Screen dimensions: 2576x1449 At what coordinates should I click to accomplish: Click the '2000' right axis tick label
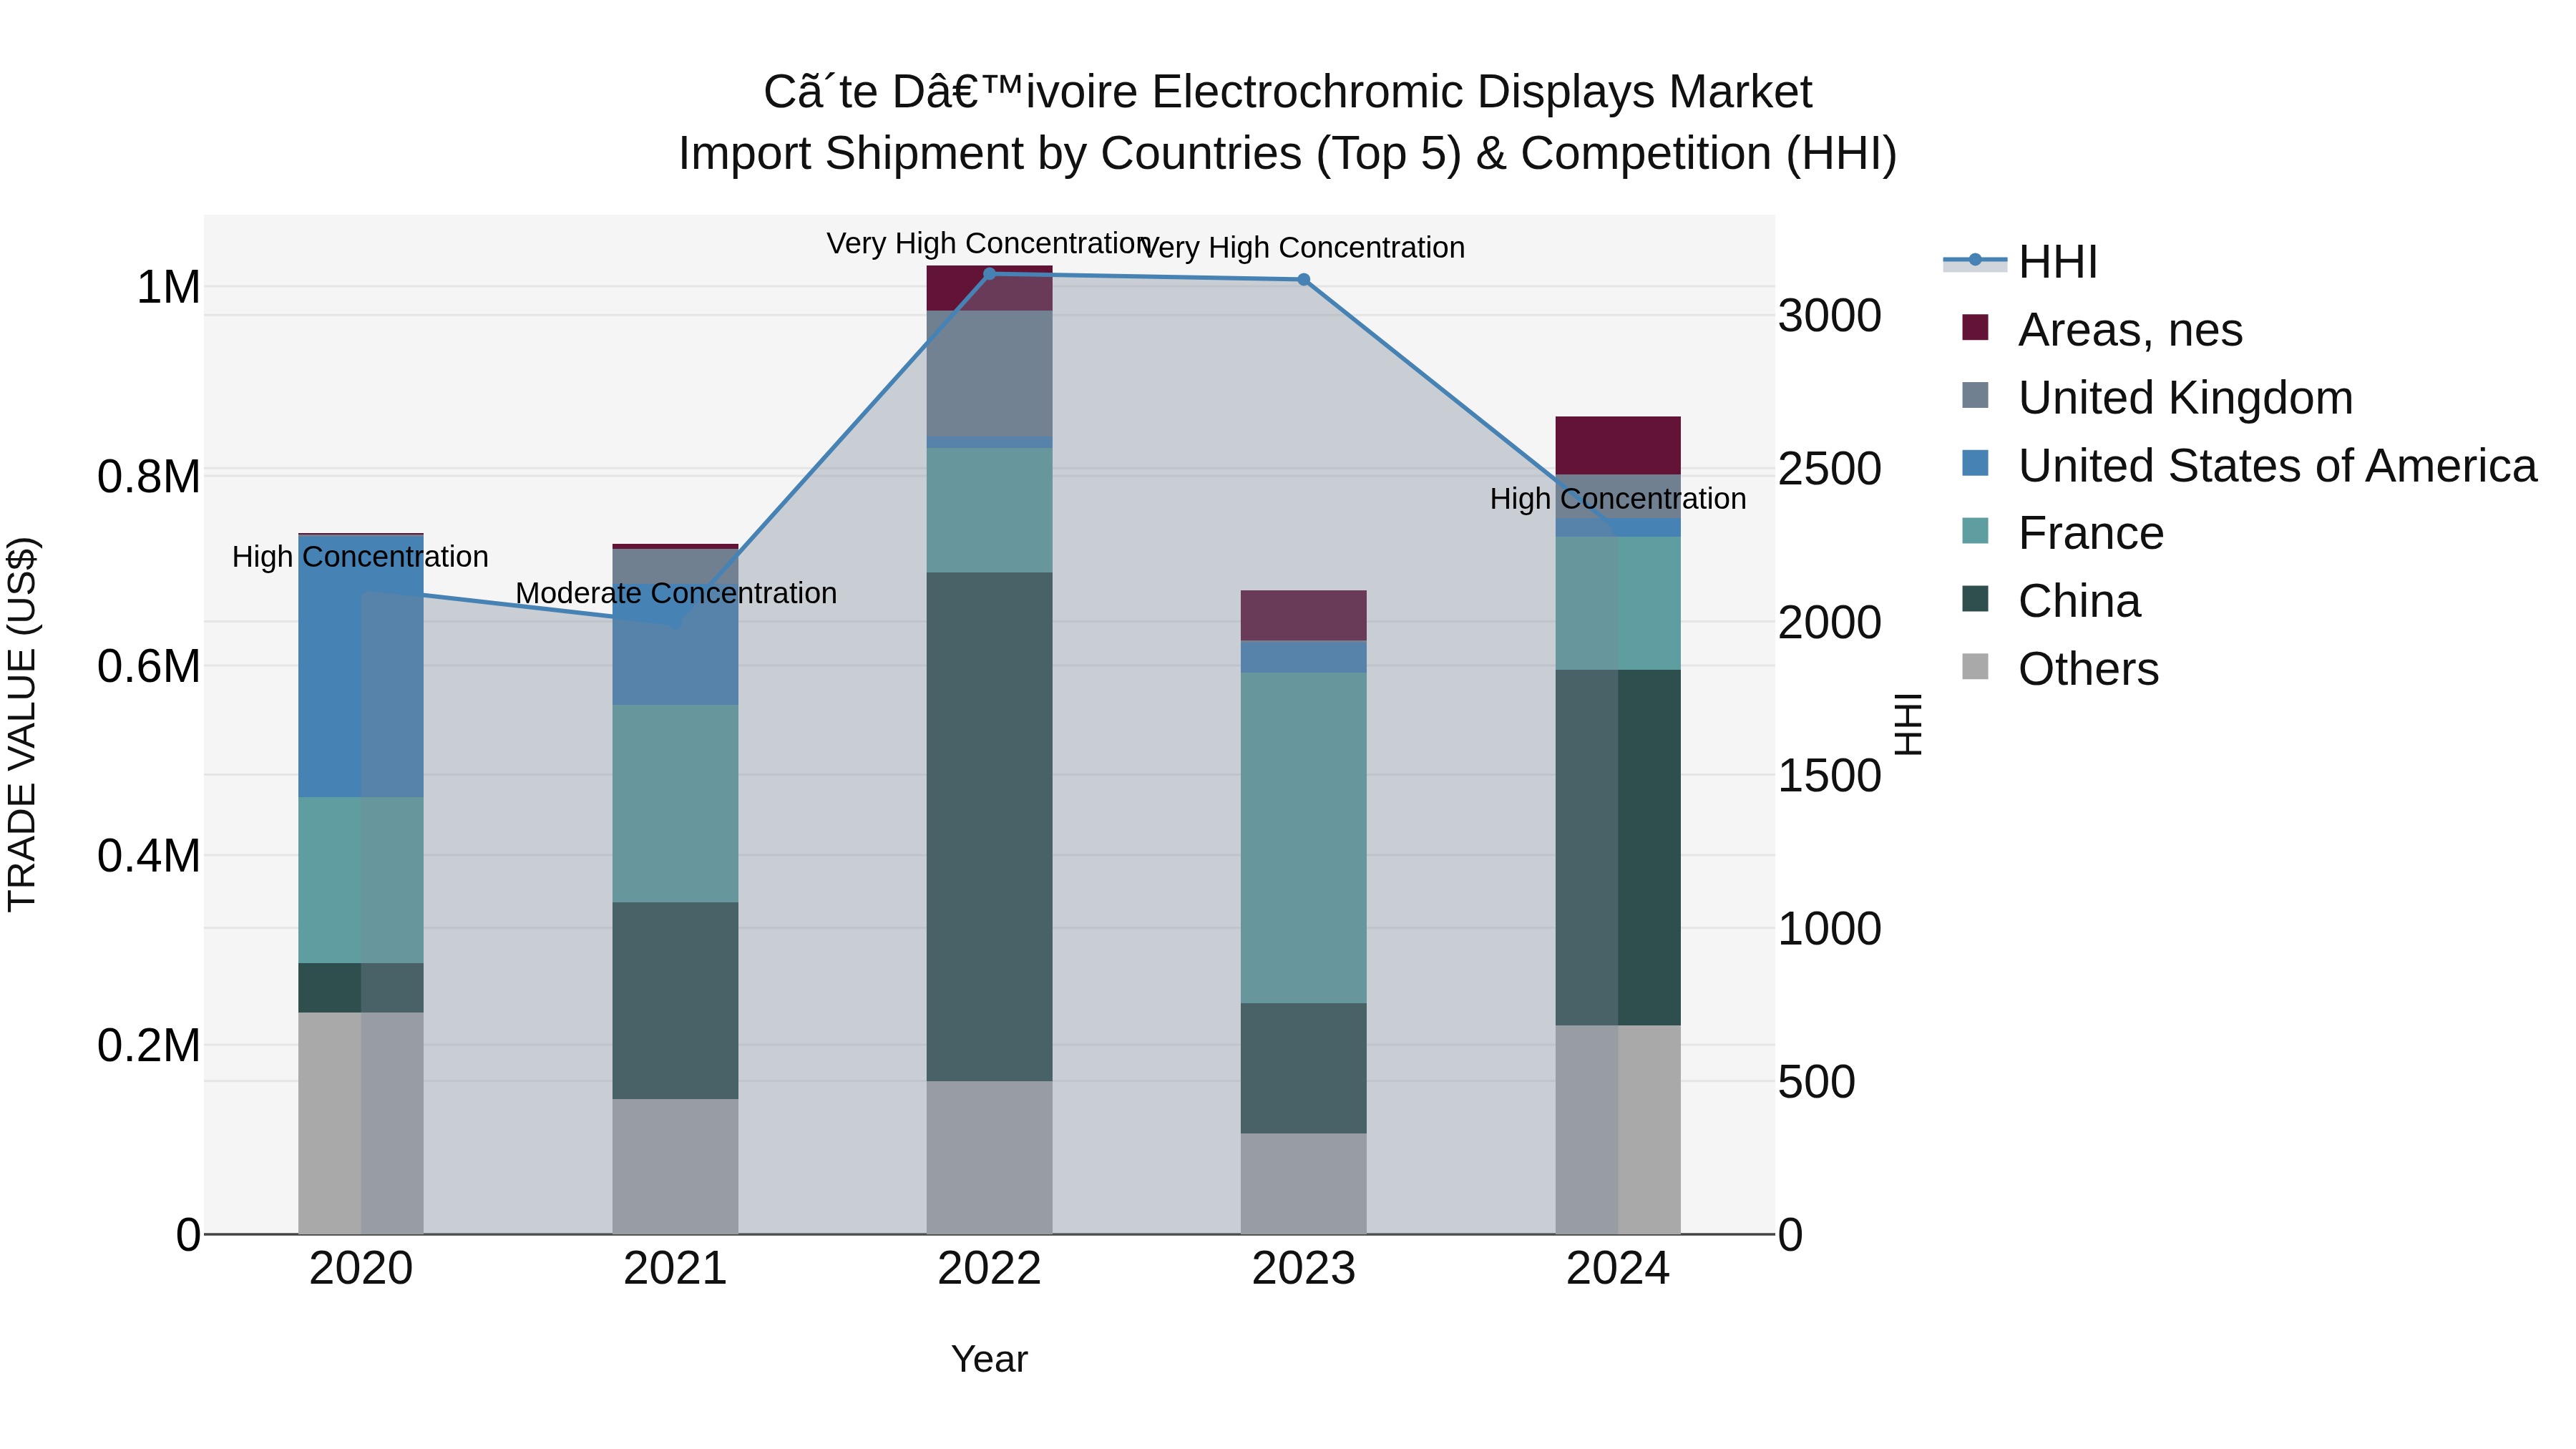tap(1830, 622)
